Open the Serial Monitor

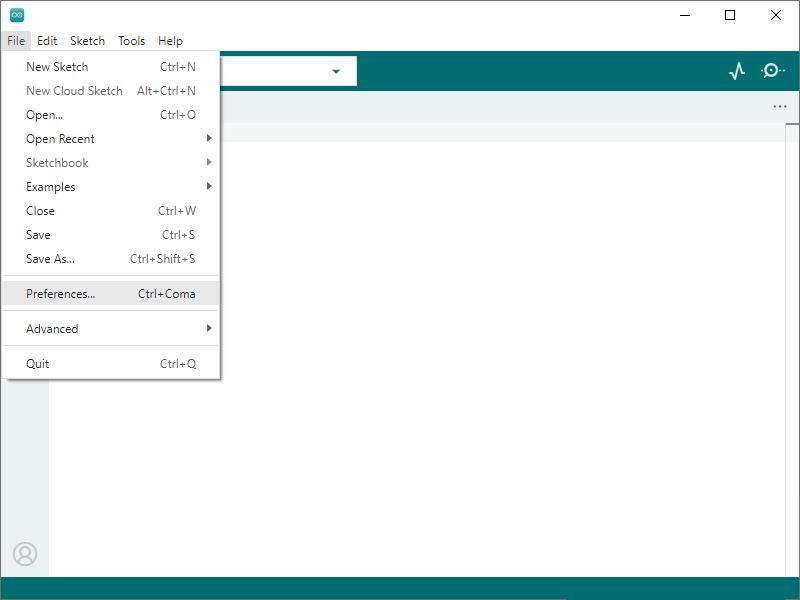(x=772, y=70)
